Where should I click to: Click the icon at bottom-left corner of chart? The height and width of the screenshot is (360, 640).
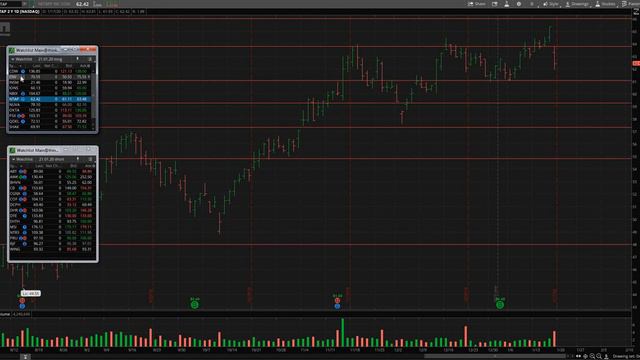click(x=25, y=357)
